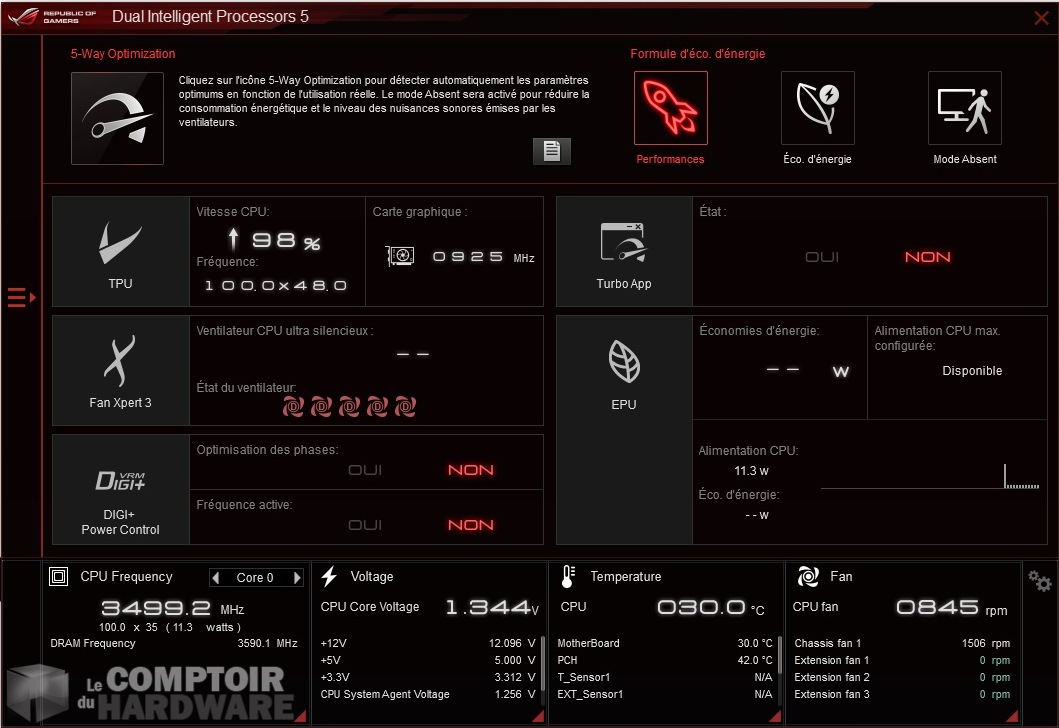Set Optimisation des phases to OUI
1059x728 pixels.
(x=365, y=470)
